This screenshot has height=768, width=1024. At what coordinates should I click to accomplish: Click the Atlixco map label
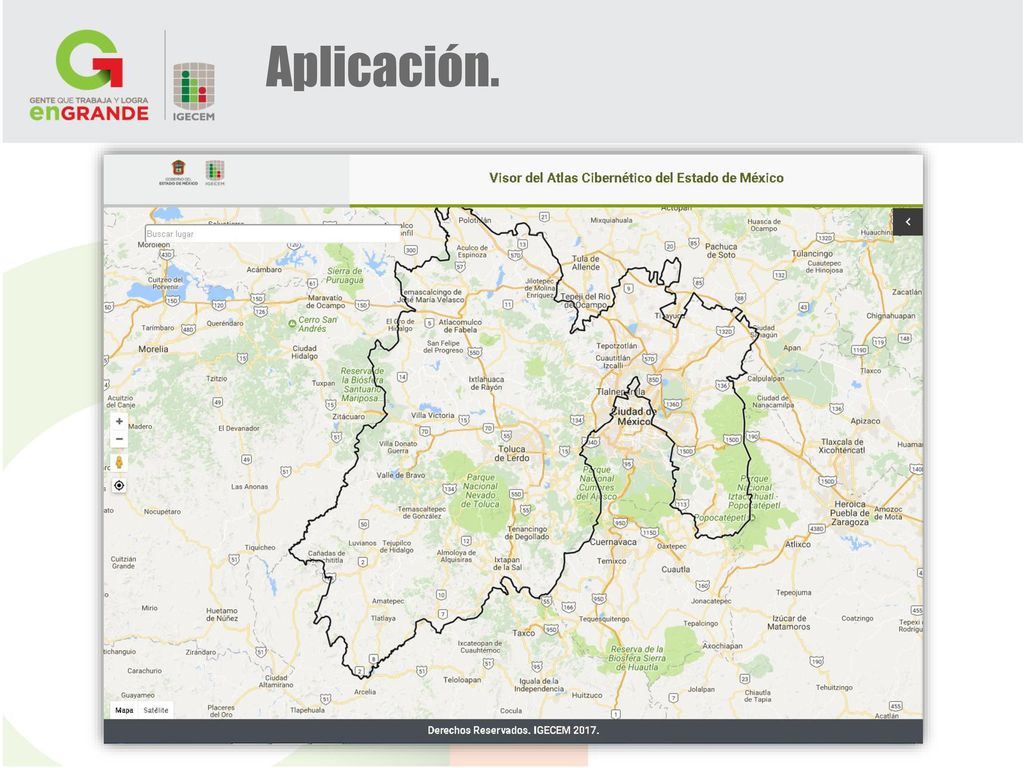tap(798, 544)
